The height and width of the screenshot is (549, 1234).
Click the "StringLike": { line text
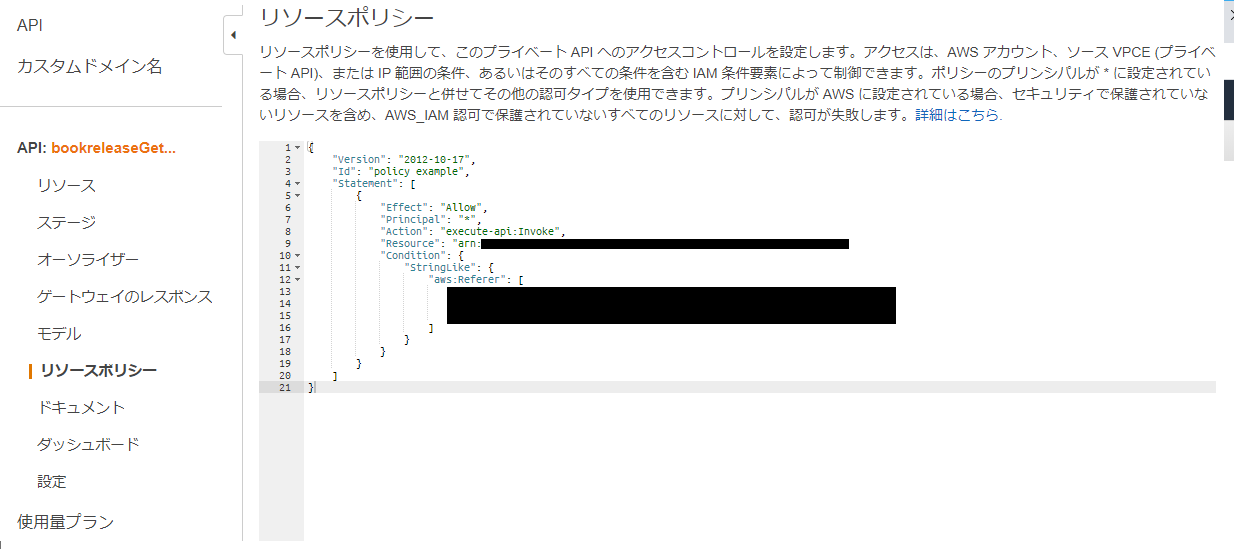point(449,267)
